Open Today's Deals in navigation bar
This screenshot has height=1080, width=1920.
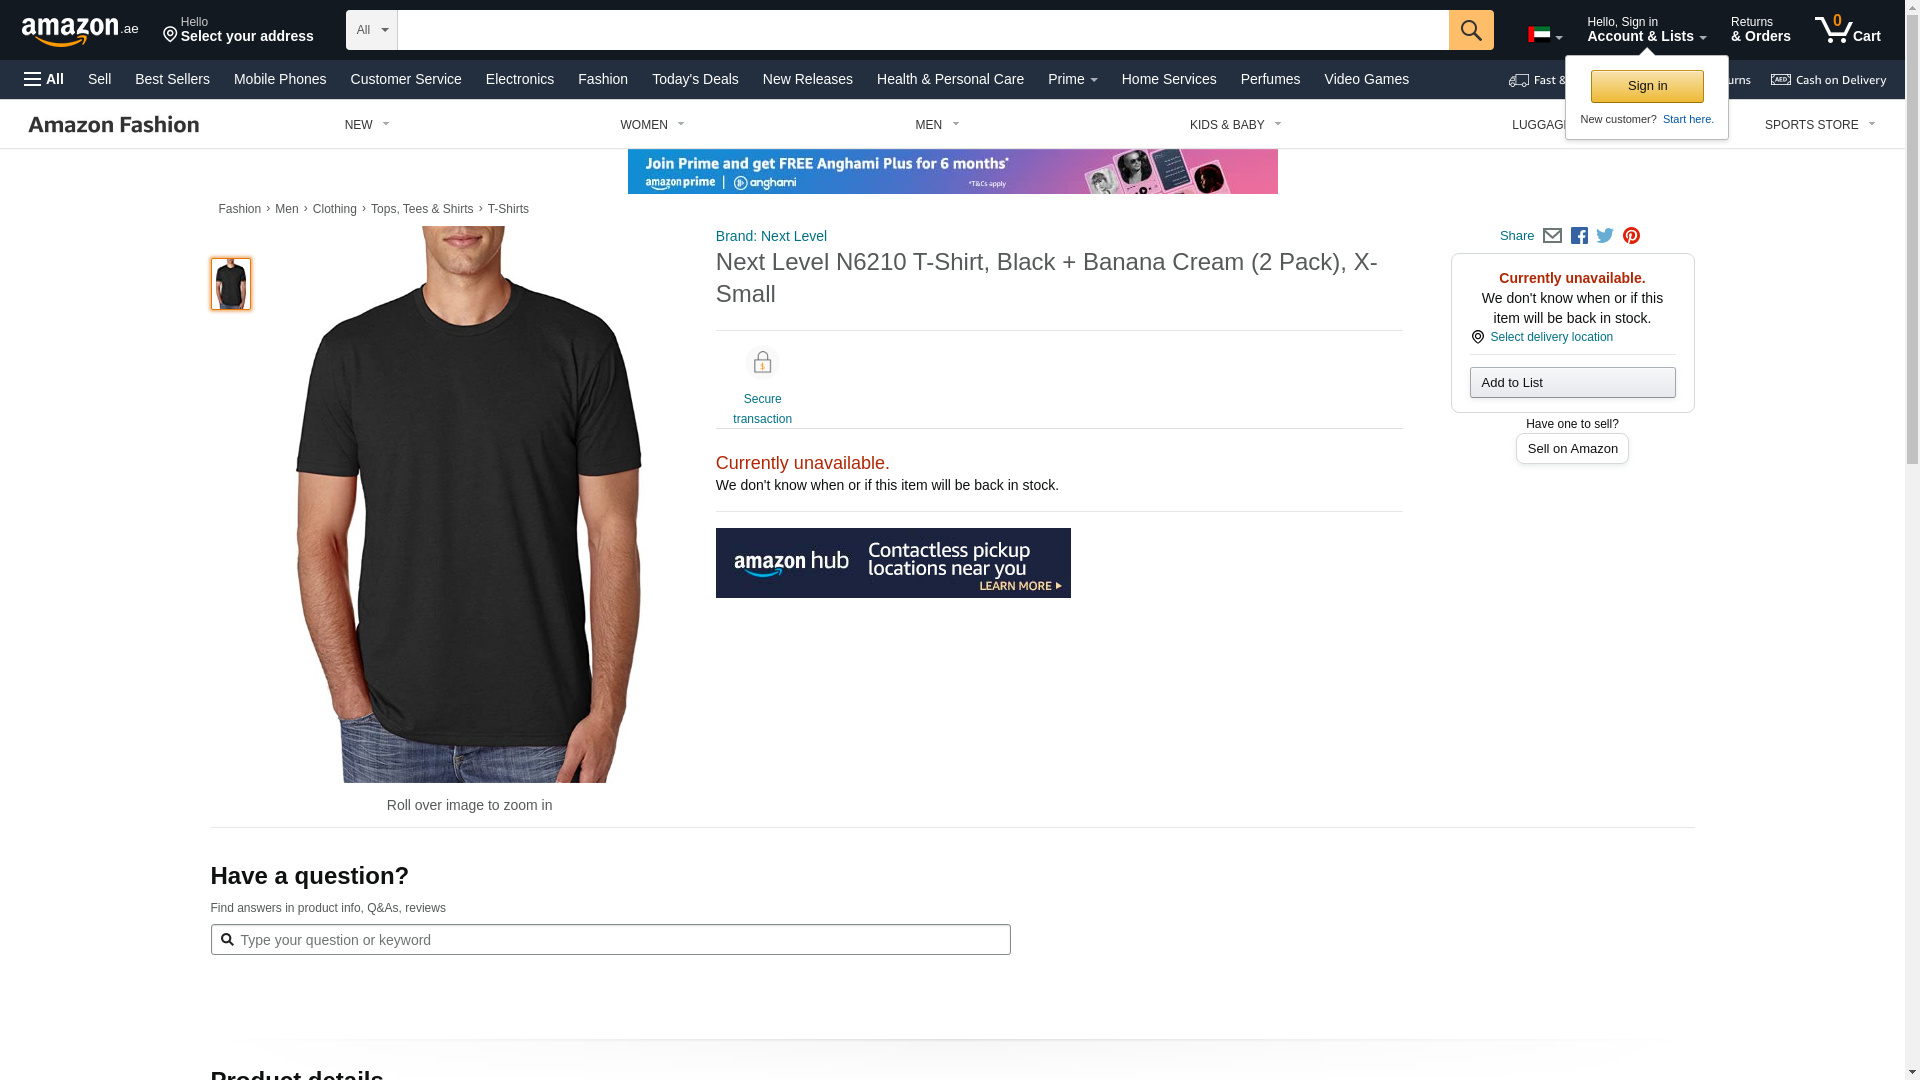pos(695,79)
